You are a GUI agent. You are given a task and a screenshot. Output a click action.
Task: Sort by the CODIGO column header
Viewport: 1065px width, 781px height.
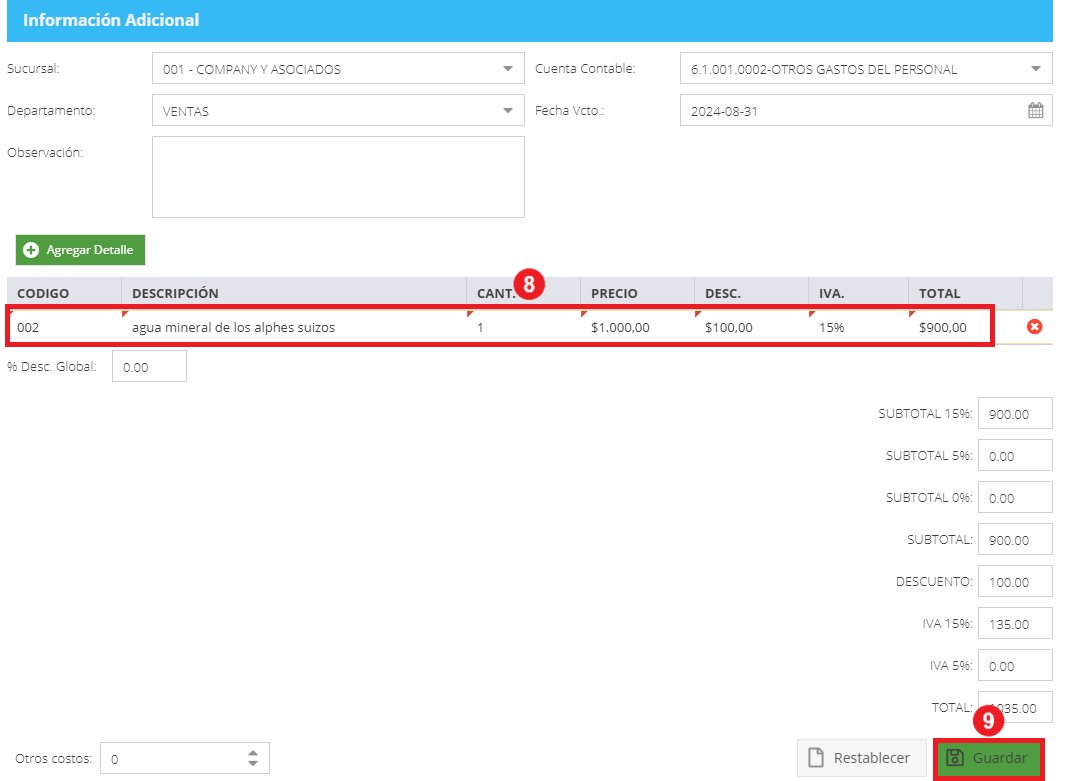(x=43, y=293)
